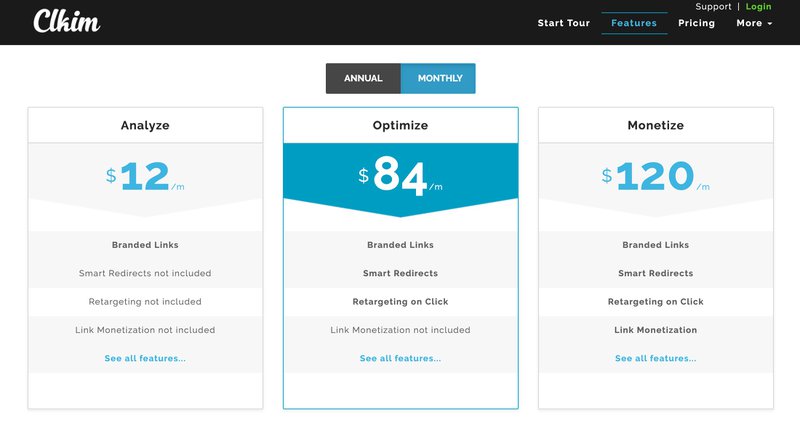Click Retargeting on Click in Monetize
The height and width of the screenshot is (442, 800).
[x=655, y=302]
